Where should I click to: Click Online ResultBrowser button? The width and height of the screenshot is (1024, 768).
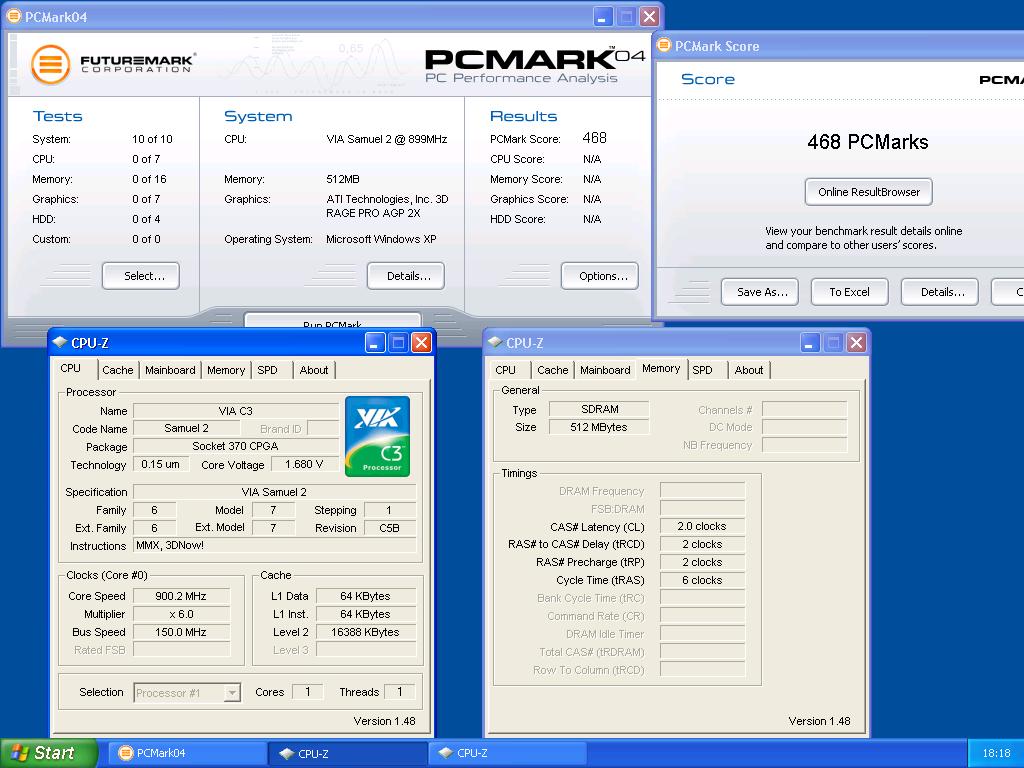coord(869,192)
